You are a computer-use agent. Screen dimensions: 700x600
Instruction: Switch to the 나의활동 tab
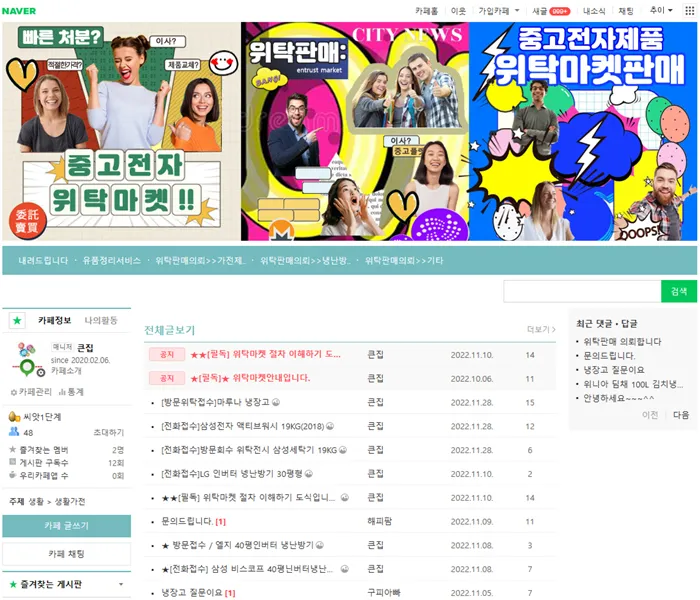(x=101, y=320)
